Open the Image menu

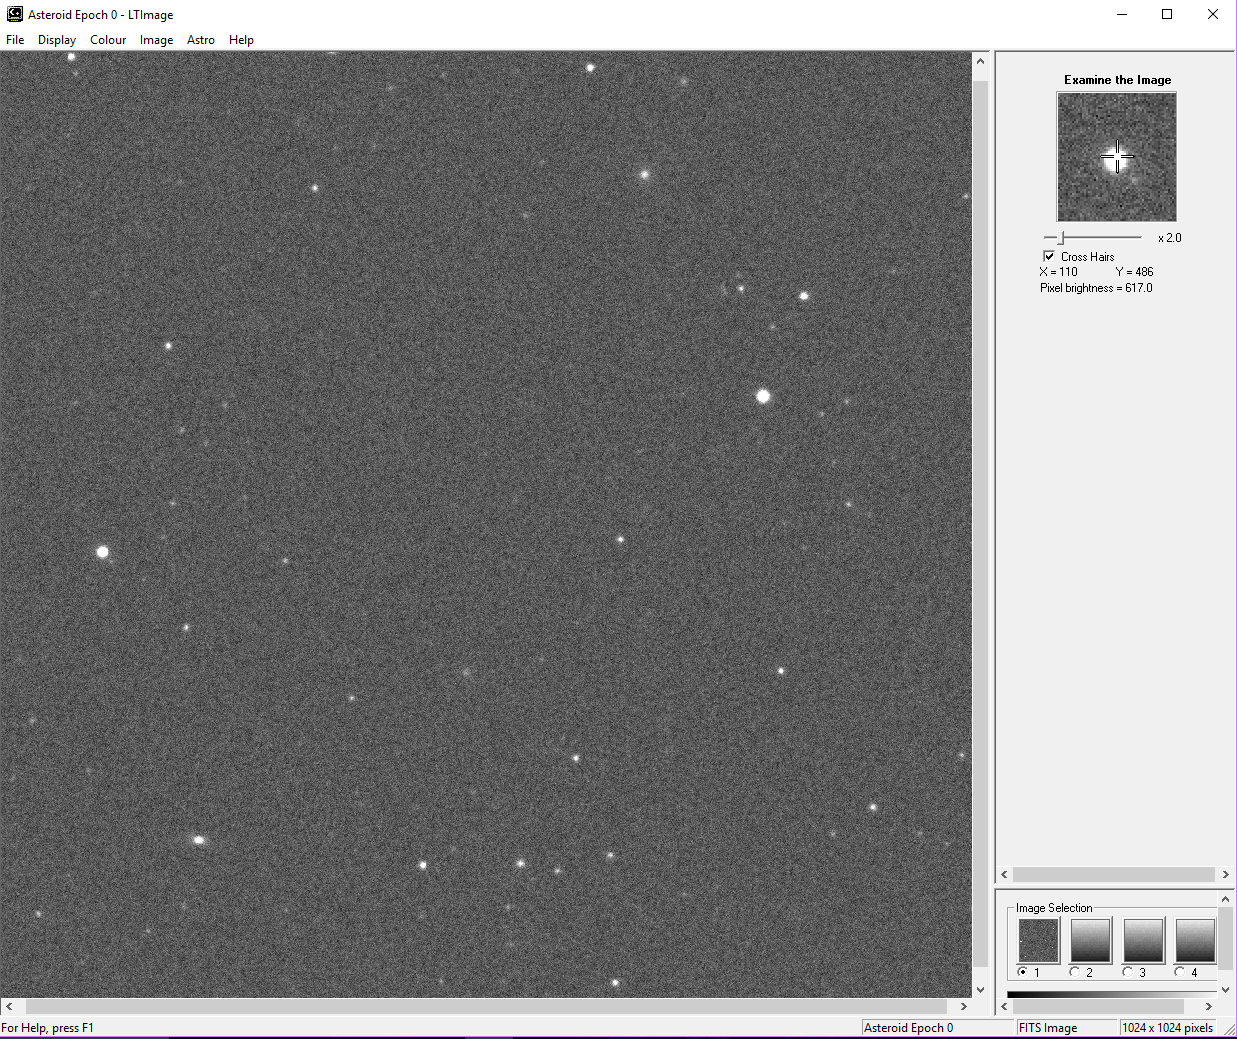(156, 40)
